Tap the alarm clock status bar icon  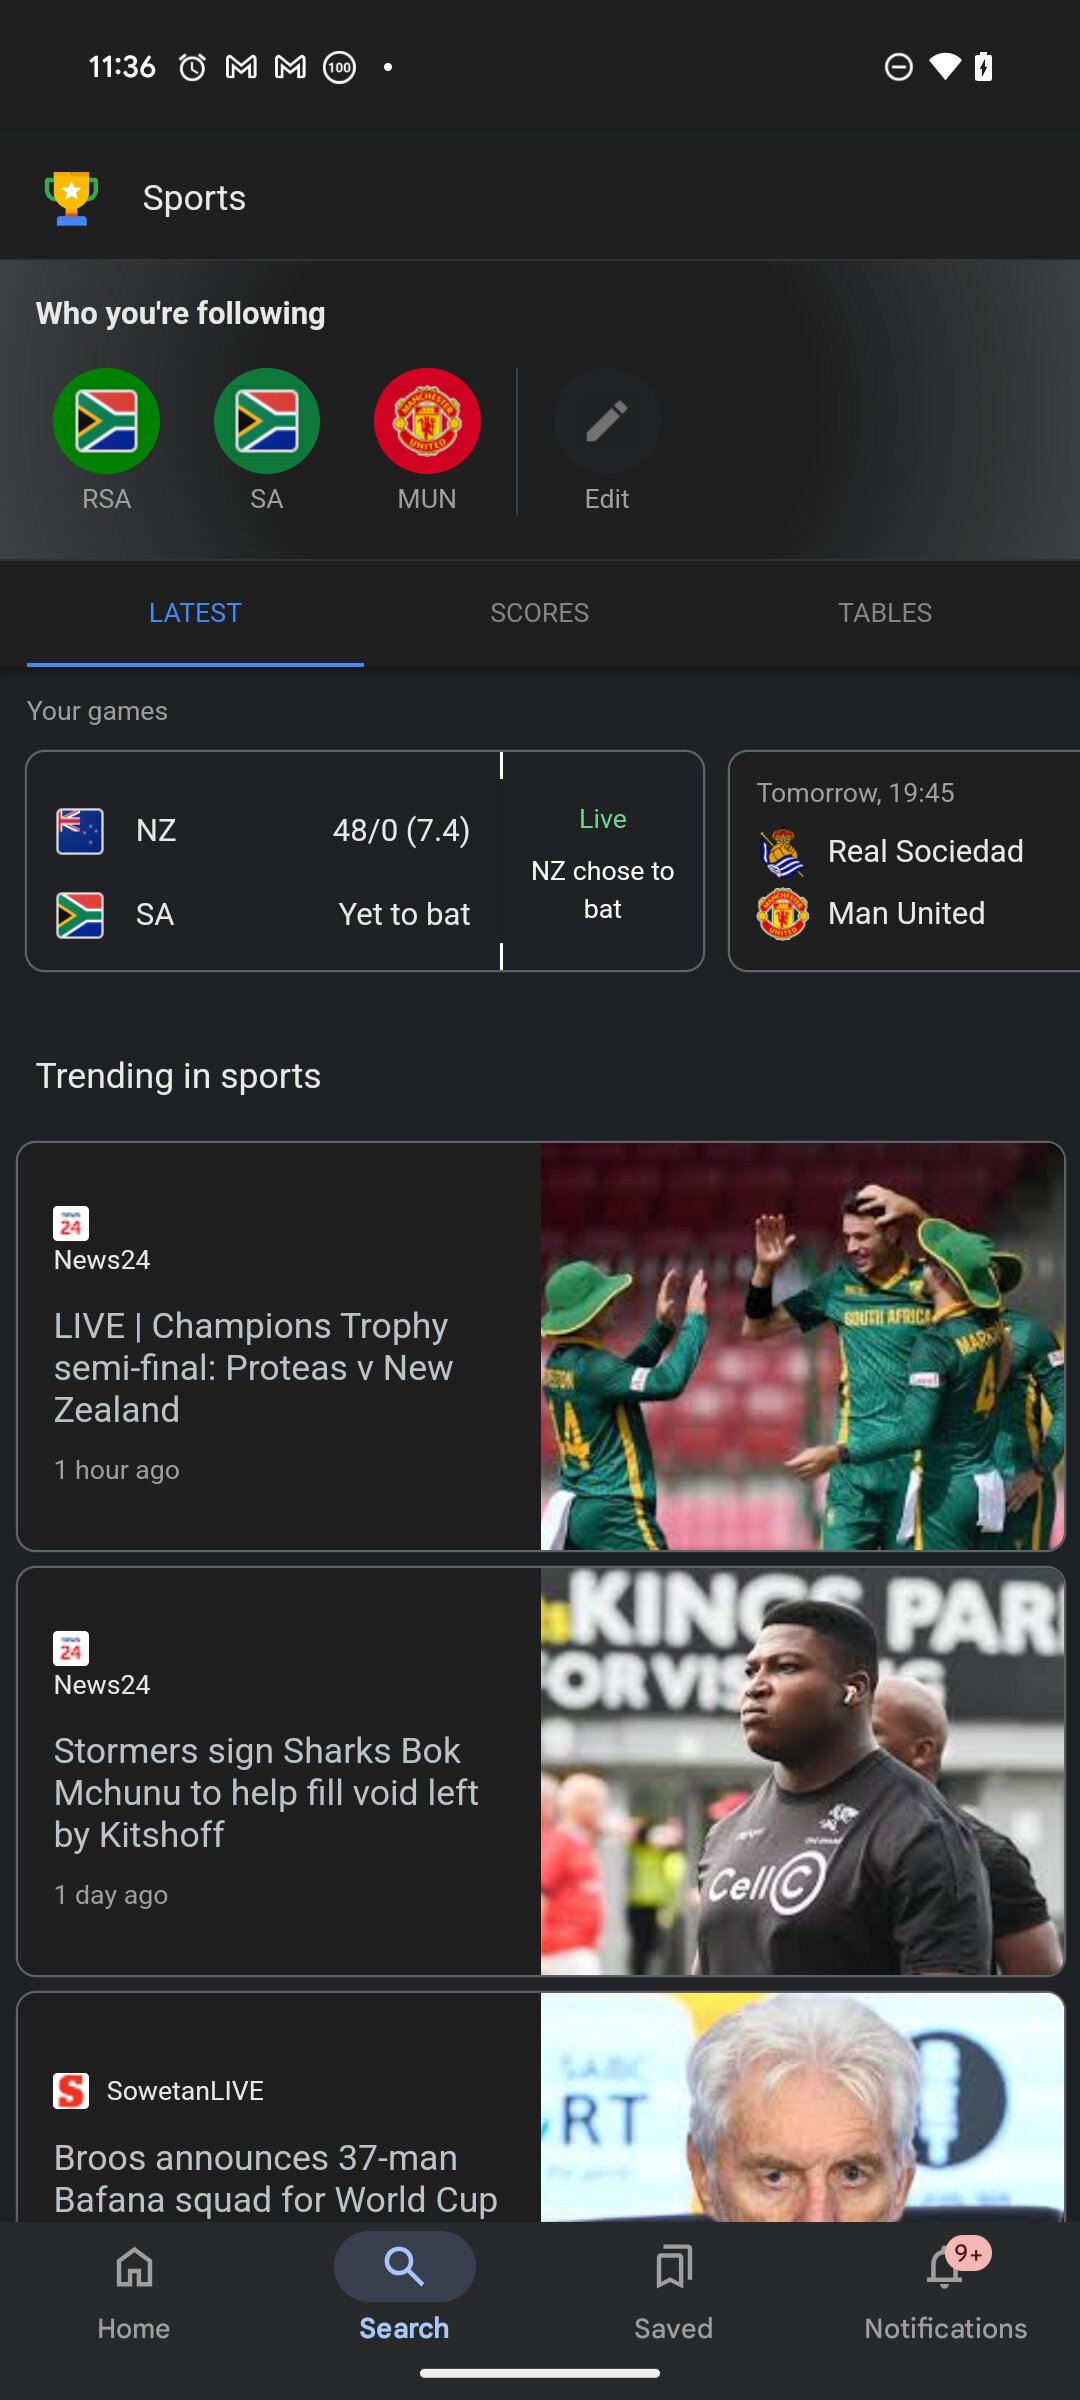tap(192, 67)
